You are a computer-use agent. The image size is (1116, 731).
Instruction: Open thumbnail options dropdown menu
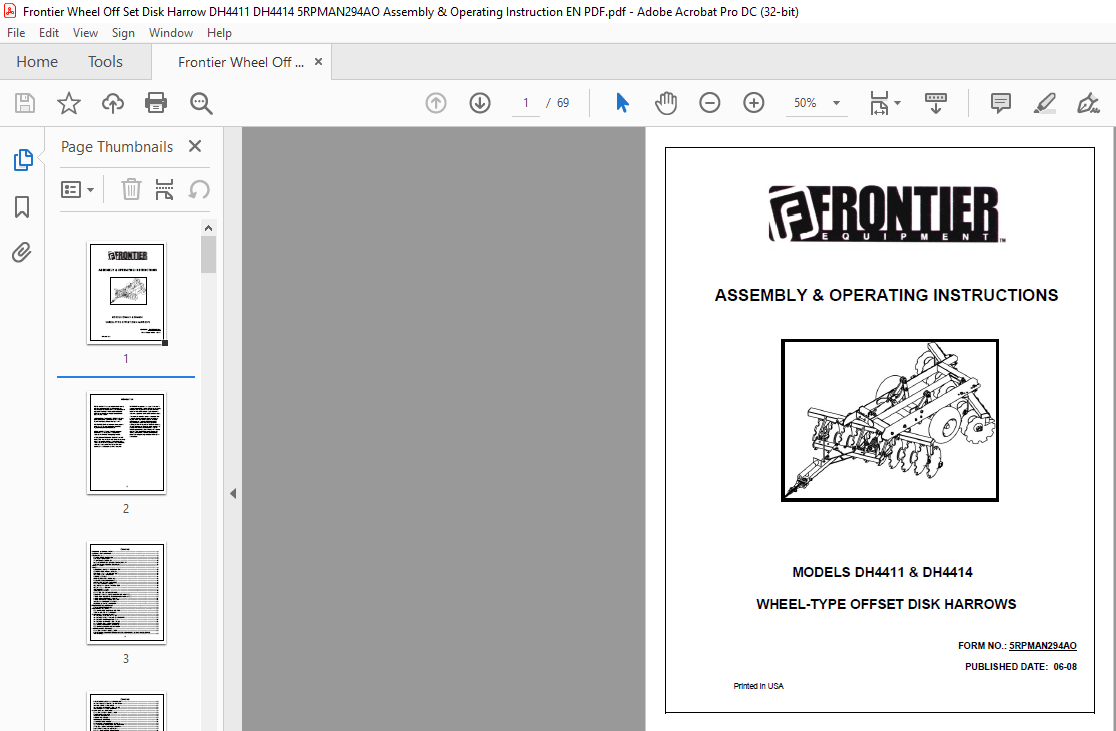(78, 189)
